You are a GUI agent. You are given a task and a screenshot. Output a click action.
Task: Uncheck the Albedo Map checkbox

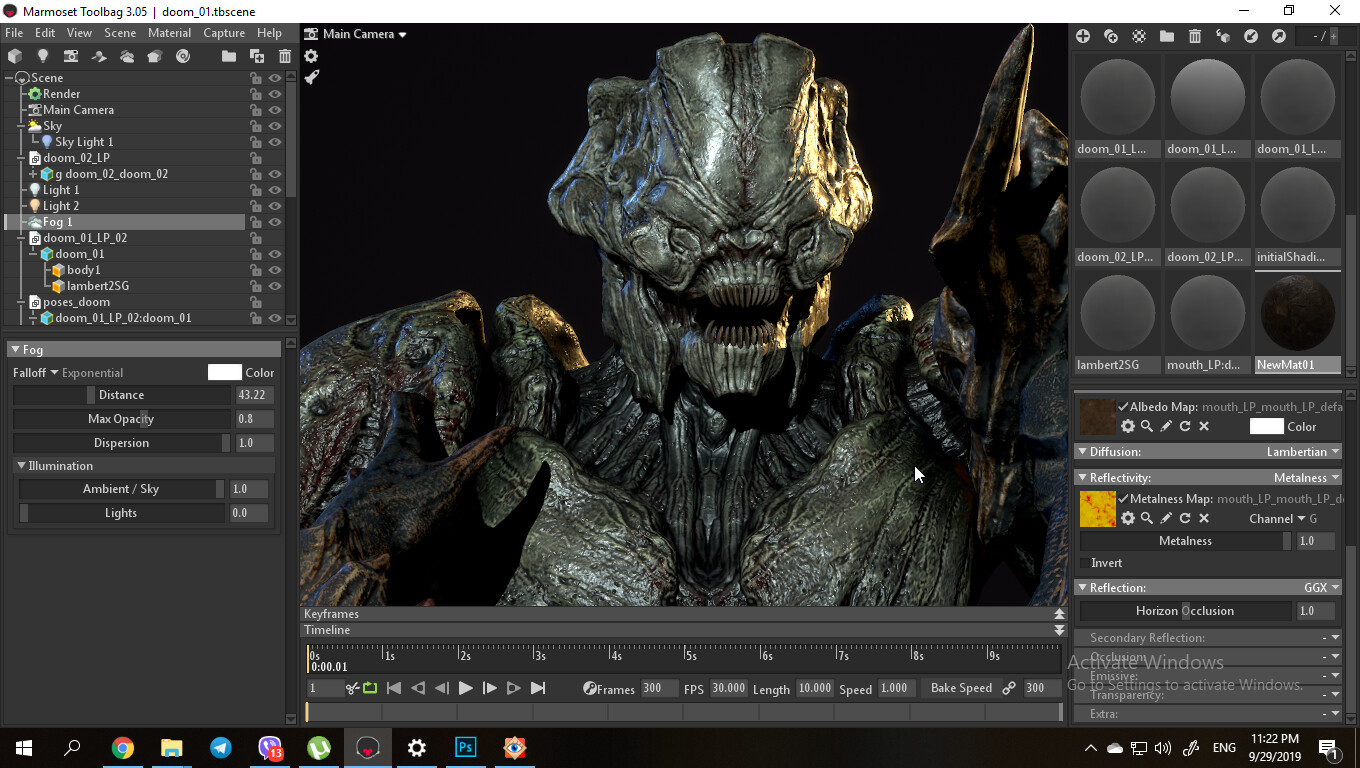point(1123,407)
